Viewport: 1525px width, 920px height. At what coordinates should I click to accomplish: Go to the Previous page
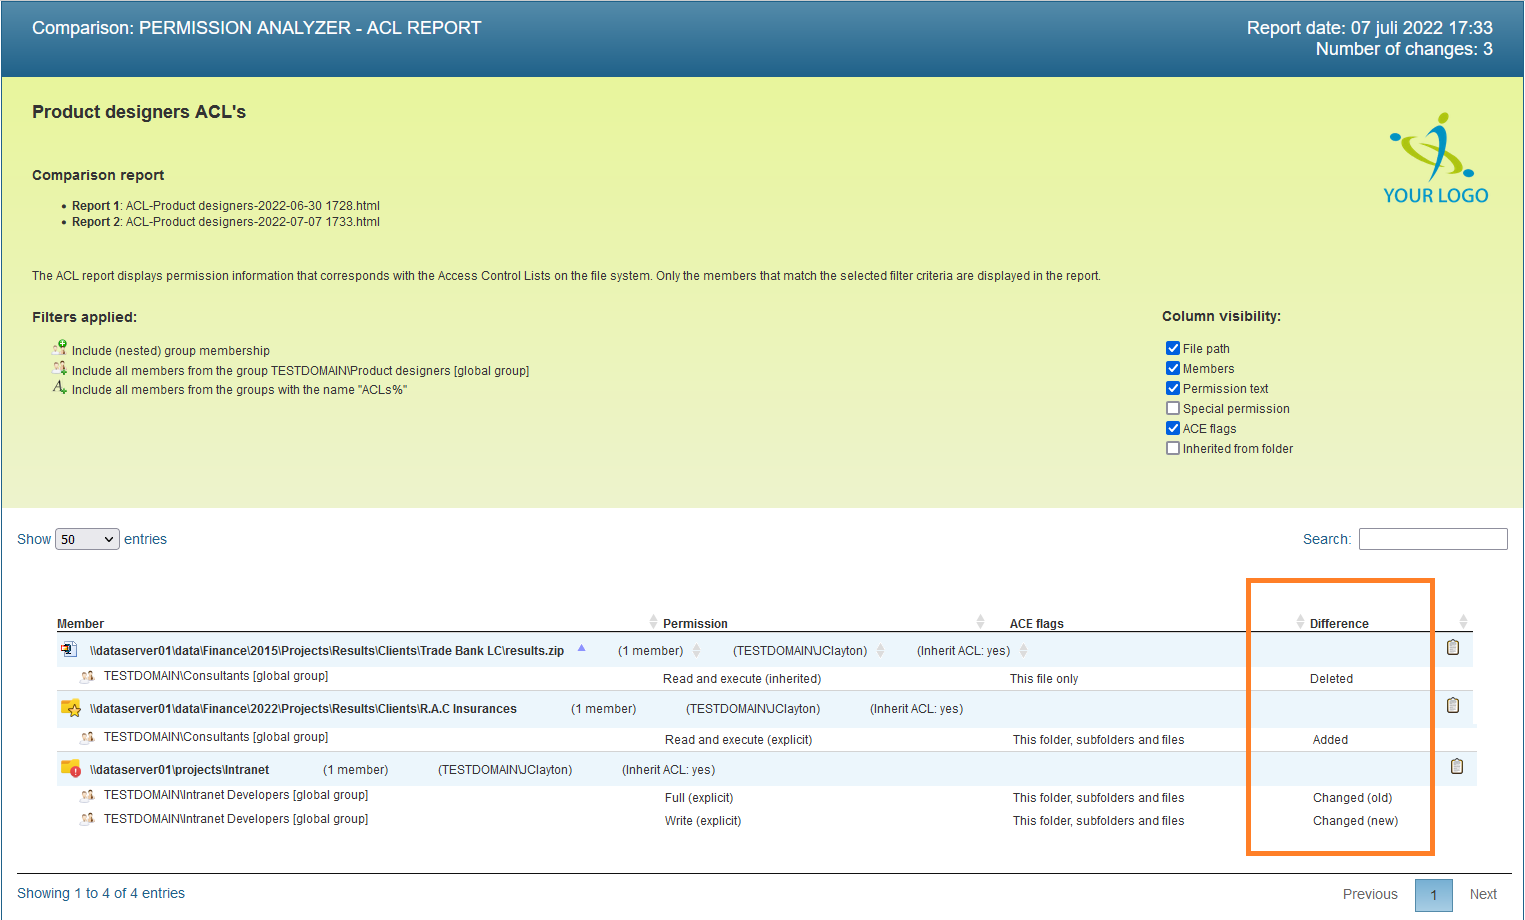point(1370,894)
